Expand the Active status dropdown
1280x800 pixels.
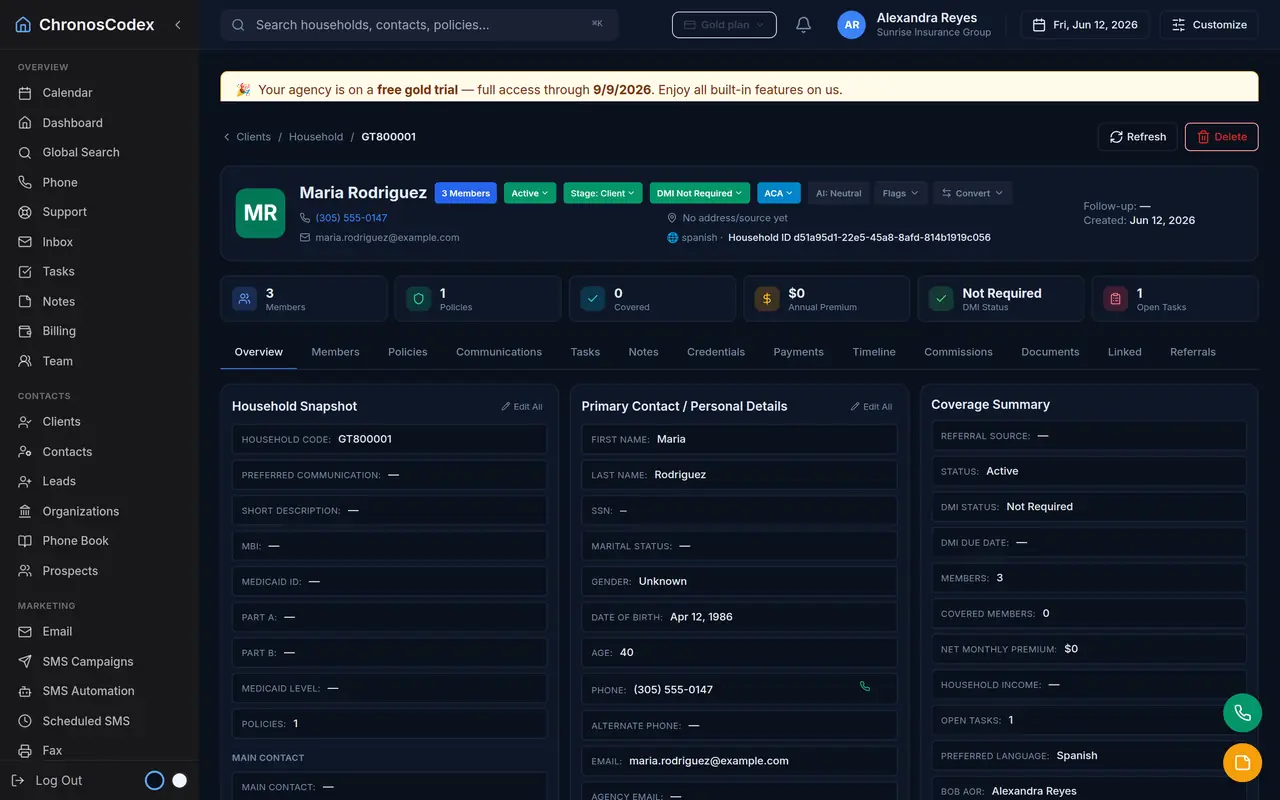pos(530,193)
